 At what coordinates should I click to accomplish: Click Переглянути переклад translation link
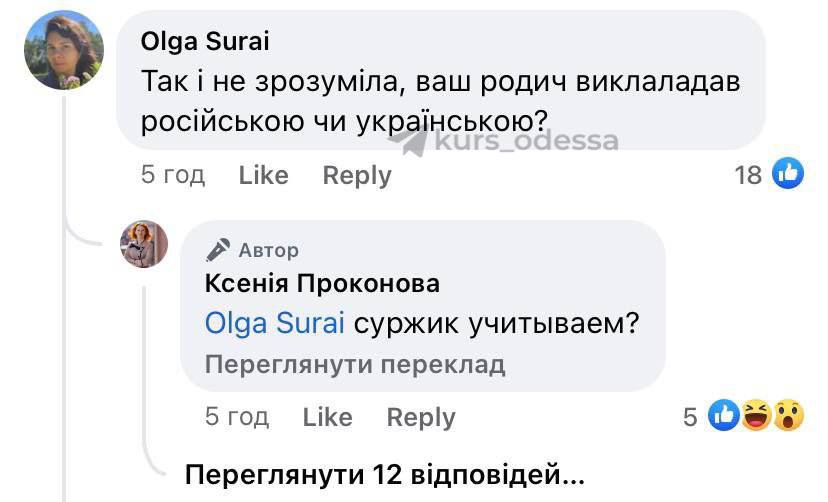pos(354,365)
